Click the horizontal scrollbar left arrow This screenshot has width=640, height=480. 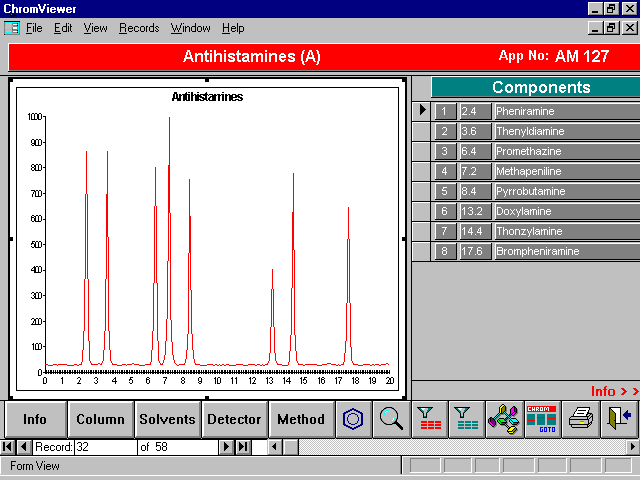274,447
